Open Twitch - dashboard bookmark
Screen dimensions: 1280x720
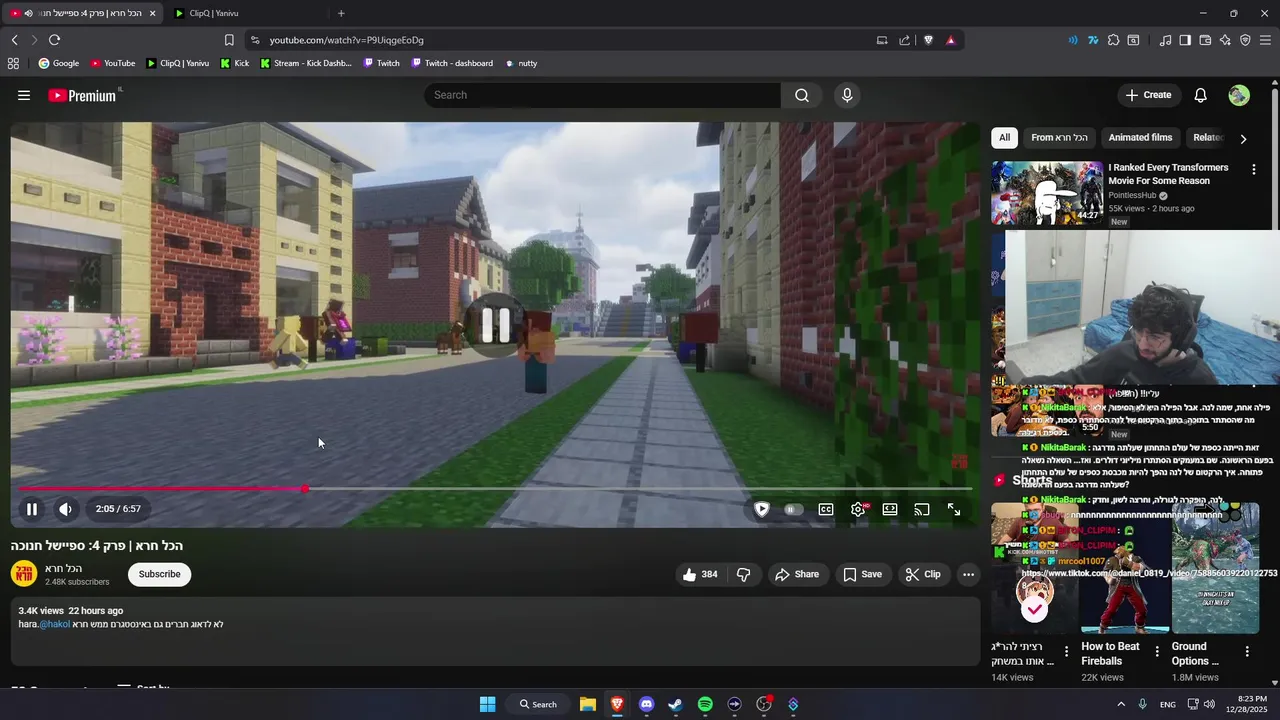pos(452,63)
